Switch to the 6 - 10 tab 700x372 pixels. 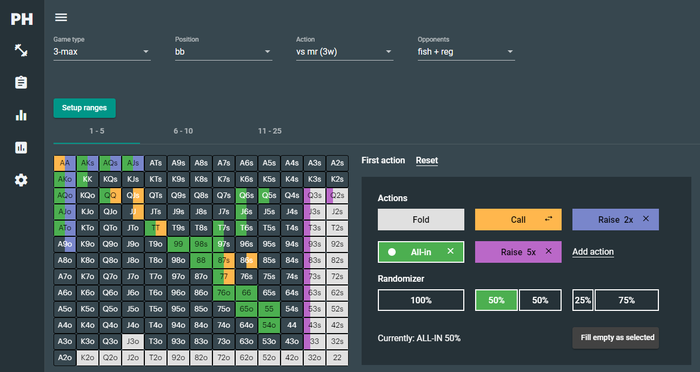(x=183, y=131)
